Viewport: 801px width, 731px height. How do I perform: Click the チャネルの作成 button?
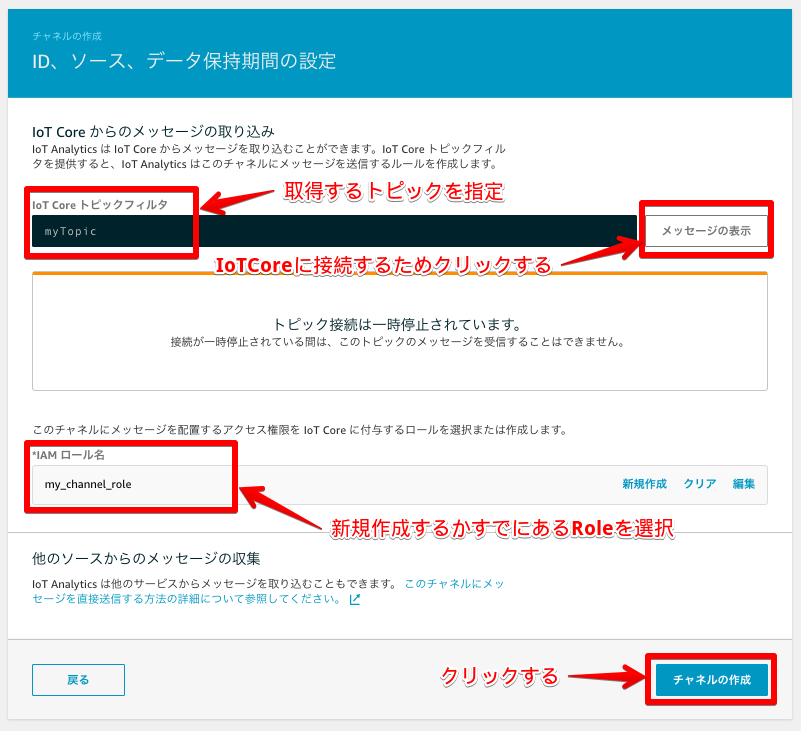(712, 680)
